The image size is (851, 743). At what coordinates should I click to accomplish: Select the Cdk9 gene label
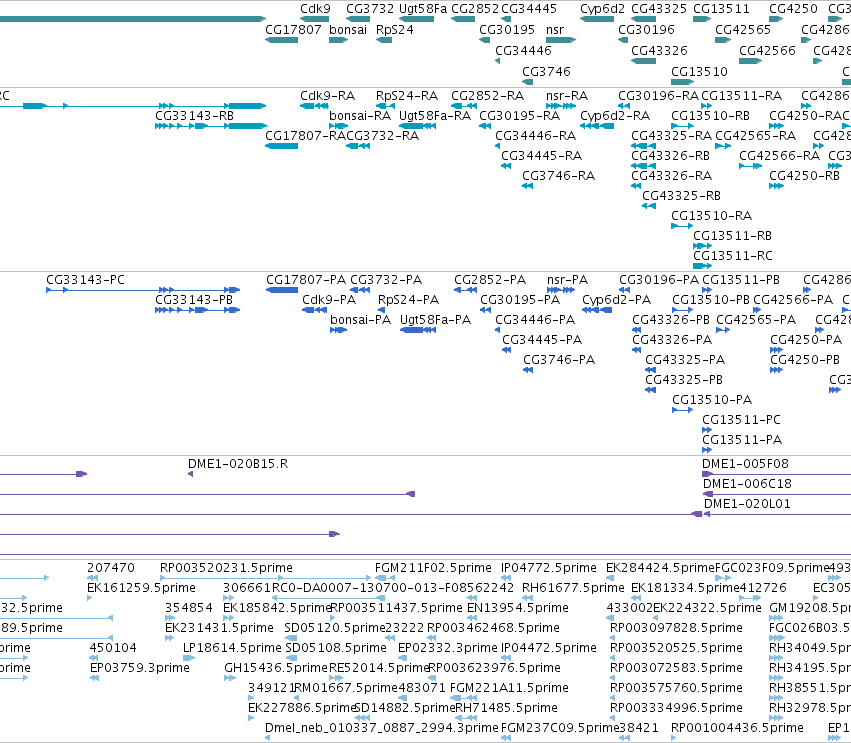(315, 9)
